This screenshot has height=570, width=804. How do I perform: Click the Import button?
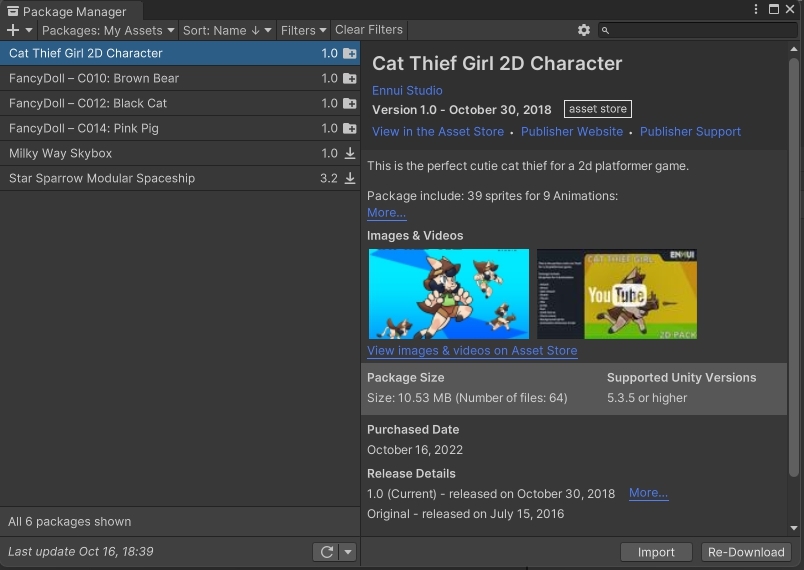(x=656, y=552)
